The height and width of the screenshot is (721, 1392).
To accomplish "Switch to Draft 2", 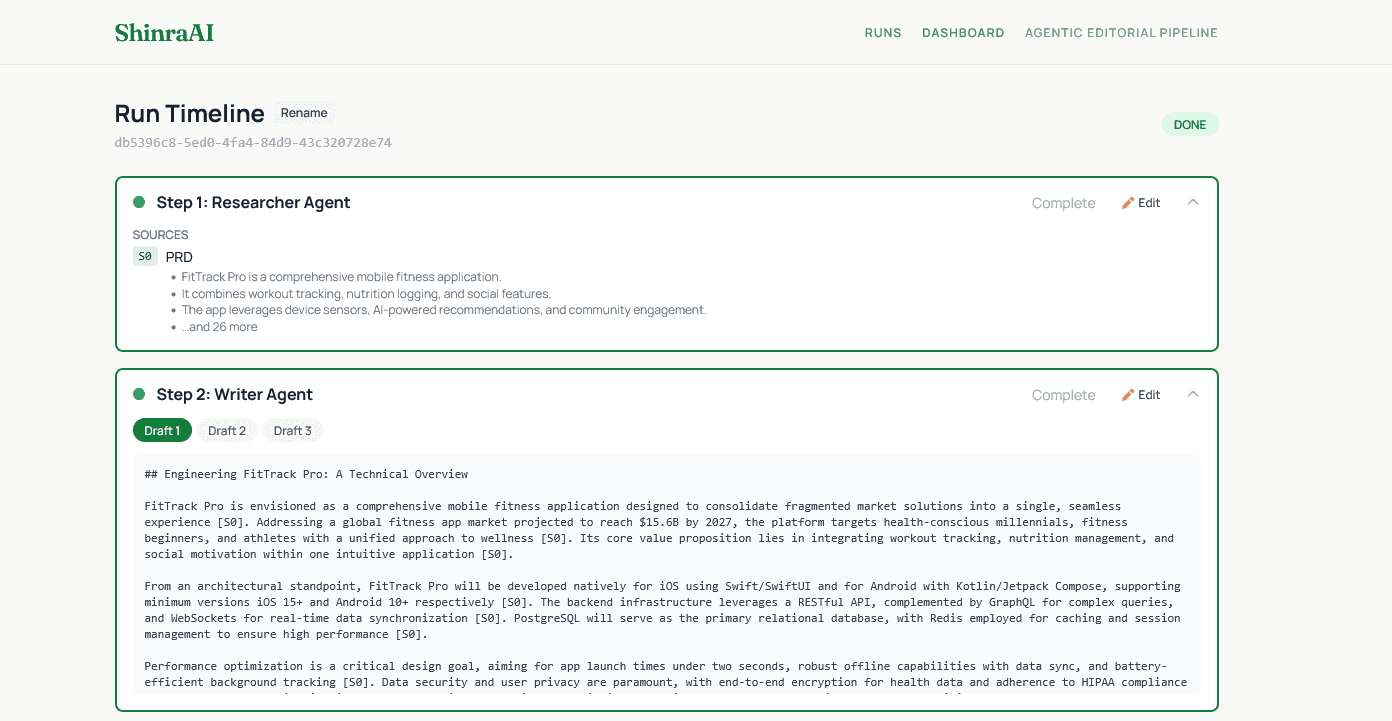I will [x=227, y=431].
